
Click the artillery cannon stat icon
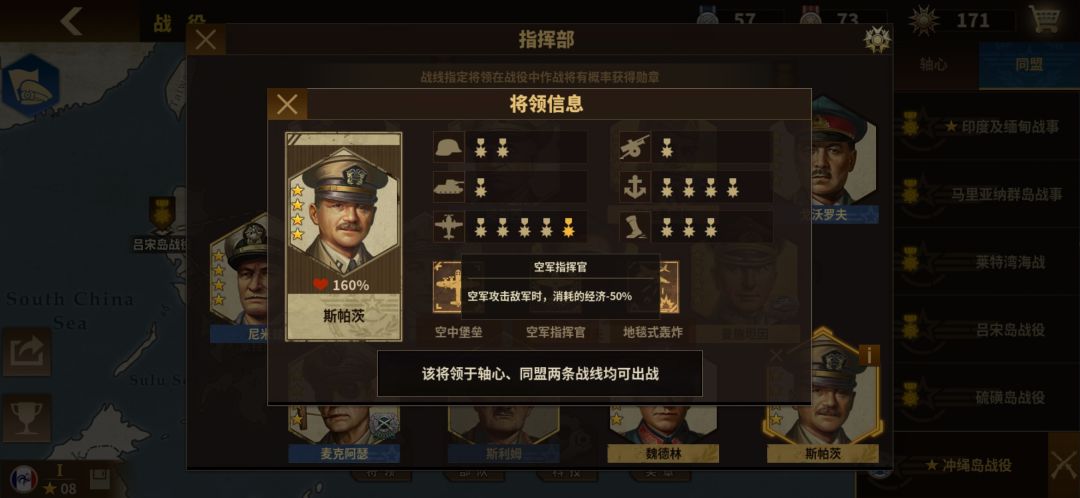click(634, 147)
